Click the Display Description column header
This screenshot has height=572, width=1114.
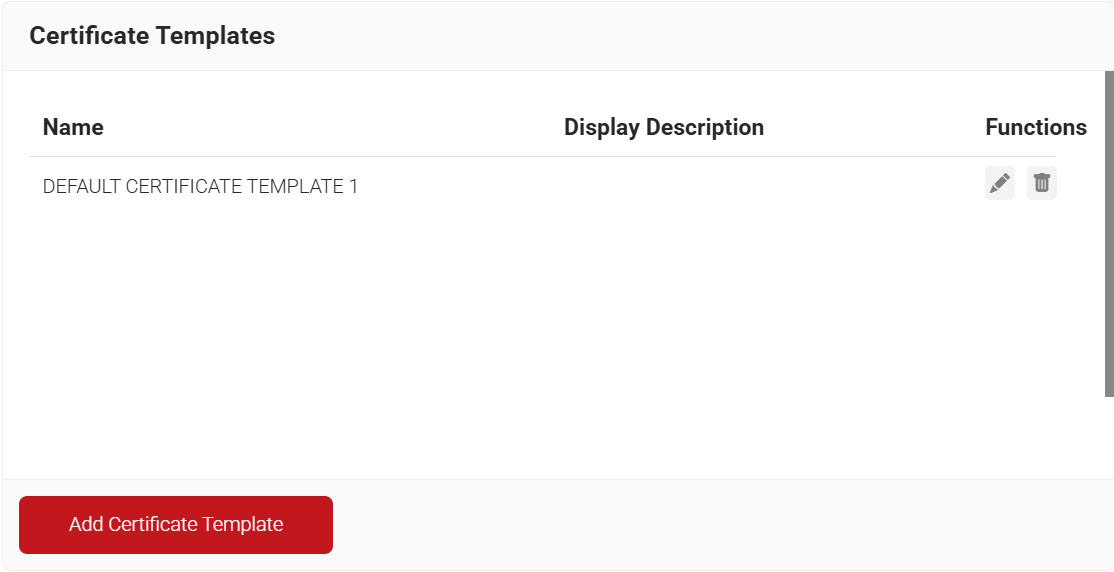[x=663, y=127]
